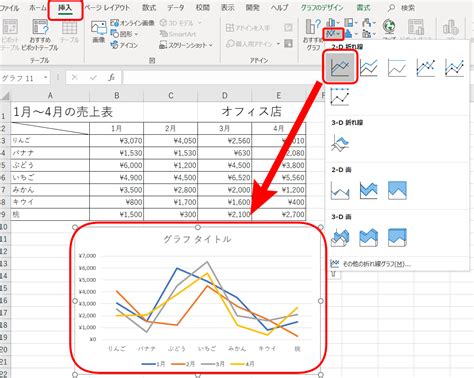
Task: Open the line chart dropdown in ribbon
Action: [333, 34]
